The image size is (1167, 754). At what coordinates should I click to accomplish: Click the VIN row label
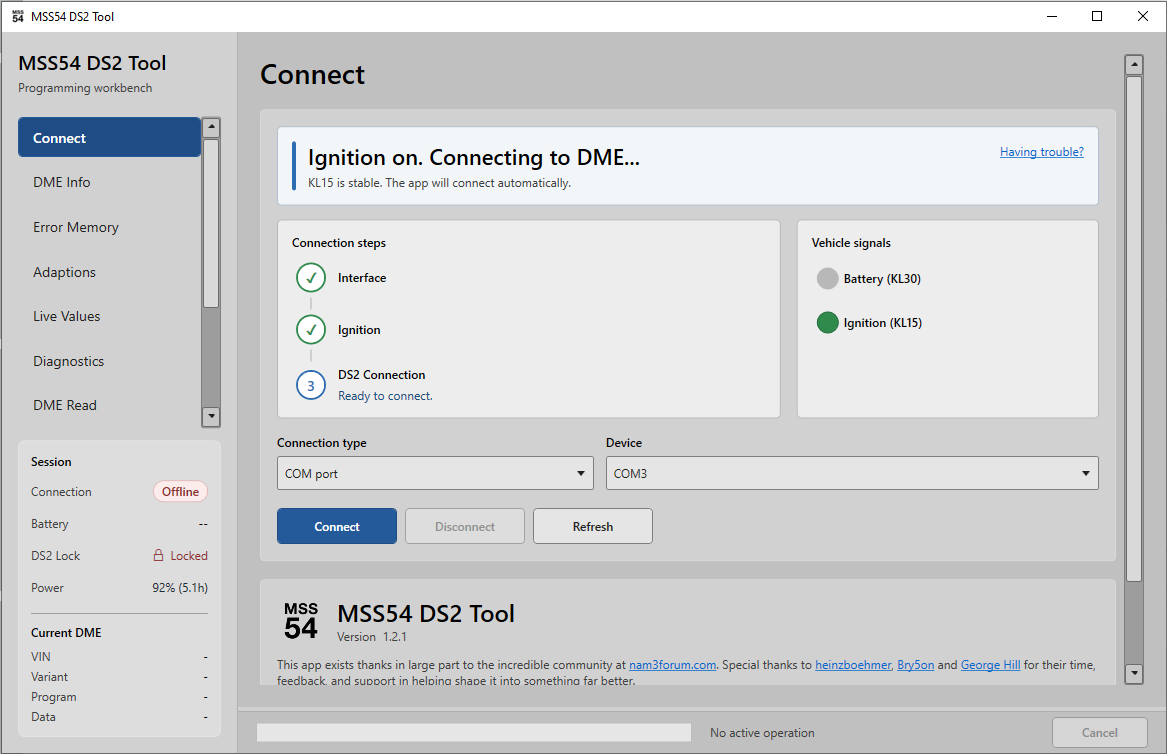41,656
